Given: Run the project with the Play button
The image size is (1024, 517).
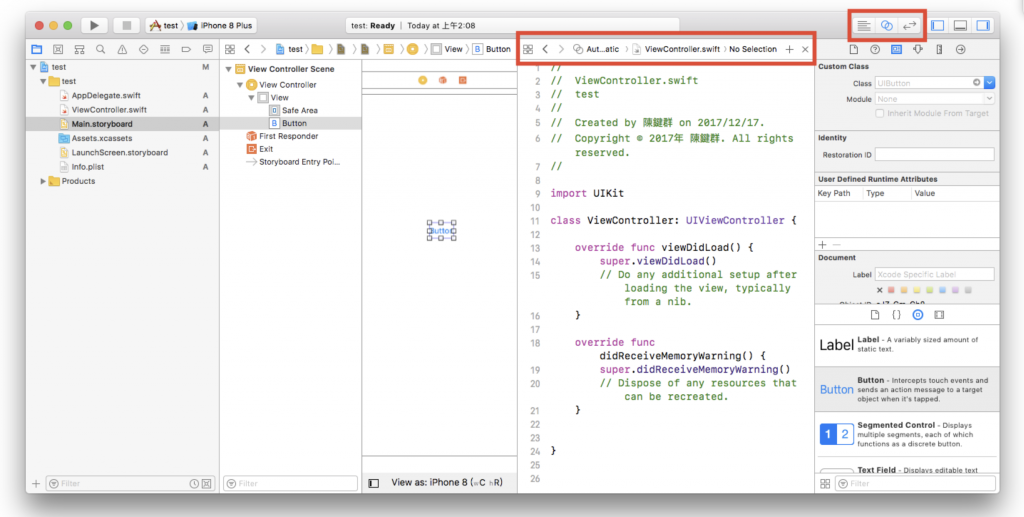Looking at the screenshot, I should (x=95, y=25).
